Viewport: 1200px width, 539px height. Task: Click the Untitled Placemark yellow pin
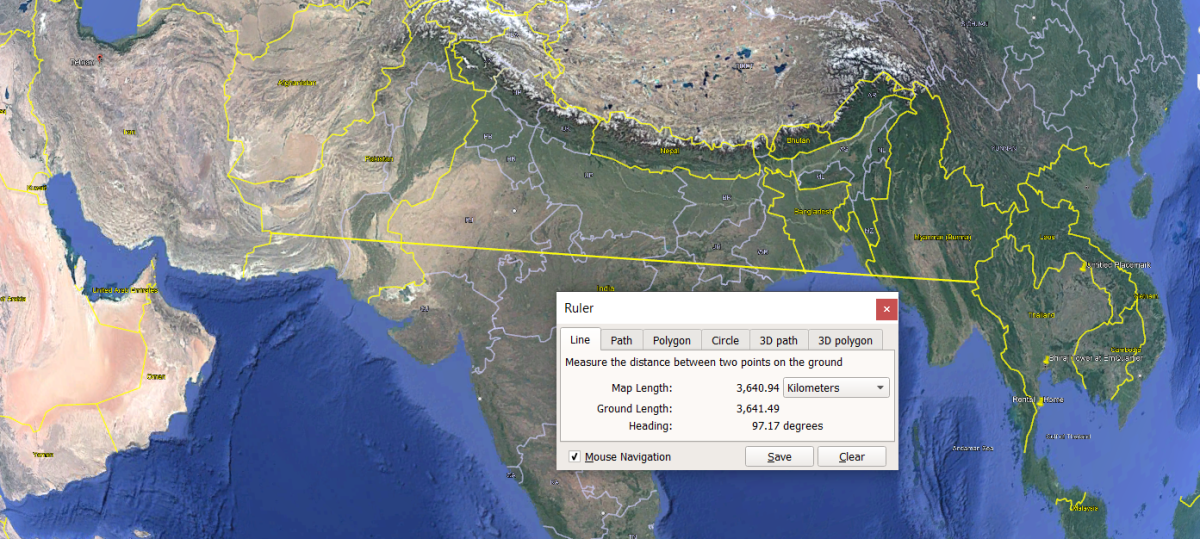point(1082,267)
